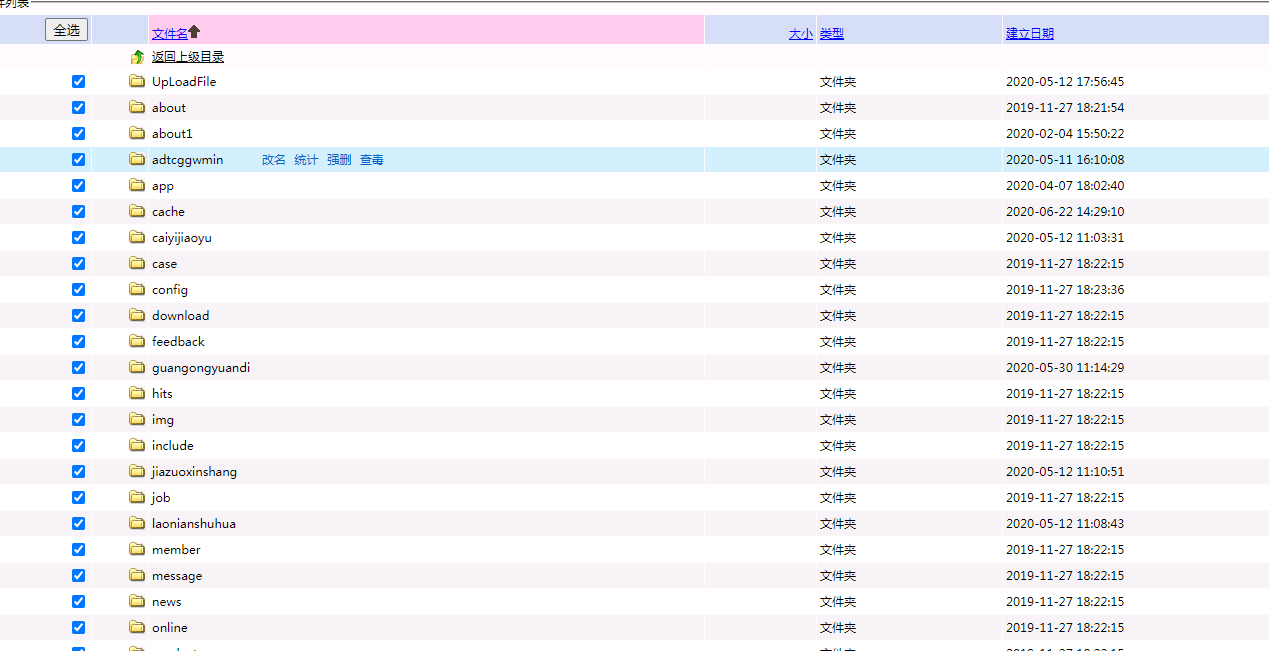The height and width of the screenshot is (651, 1269).
Task: Toggle the checkbox for the feedback folder
Action: click(79, 342)
